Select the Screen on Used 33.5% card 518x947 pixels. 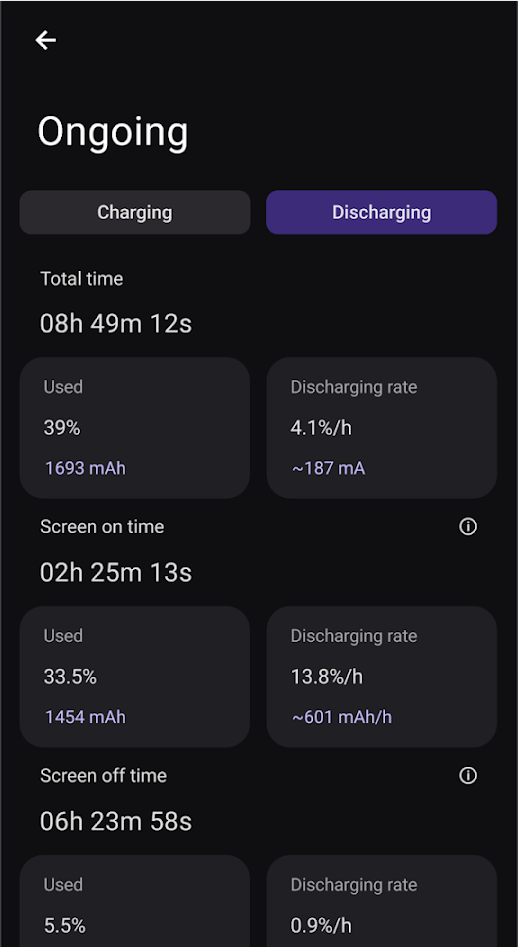click(x=135, y=676)
